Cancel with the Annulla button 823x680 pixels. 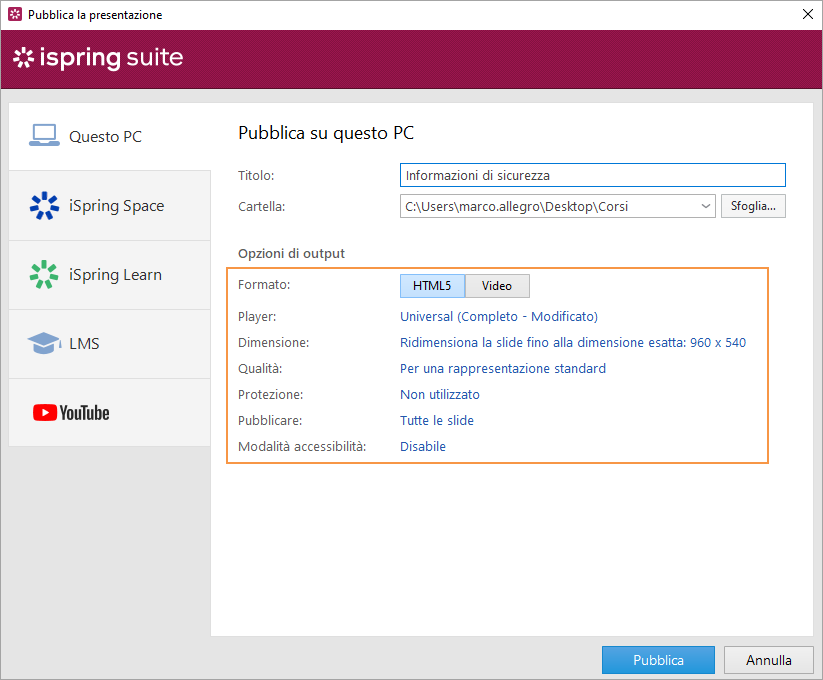[x=768, y=660]
